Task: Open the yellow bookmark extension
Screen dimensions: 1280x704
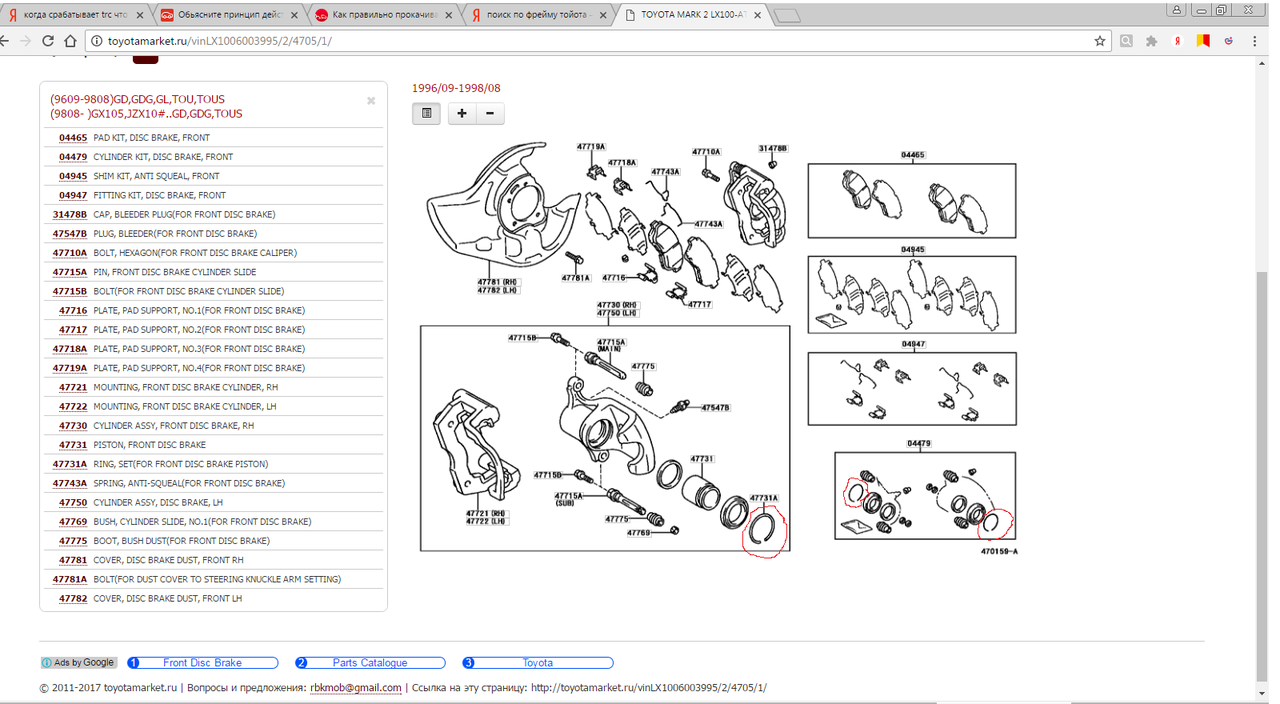Action: click(x=1204, y=41)
